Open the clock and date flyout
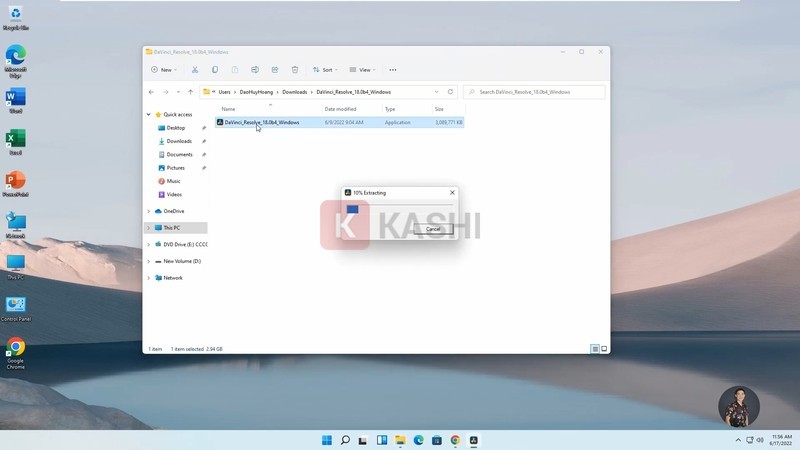This screenshot has height=450, width=800. (x=781, y=440)
